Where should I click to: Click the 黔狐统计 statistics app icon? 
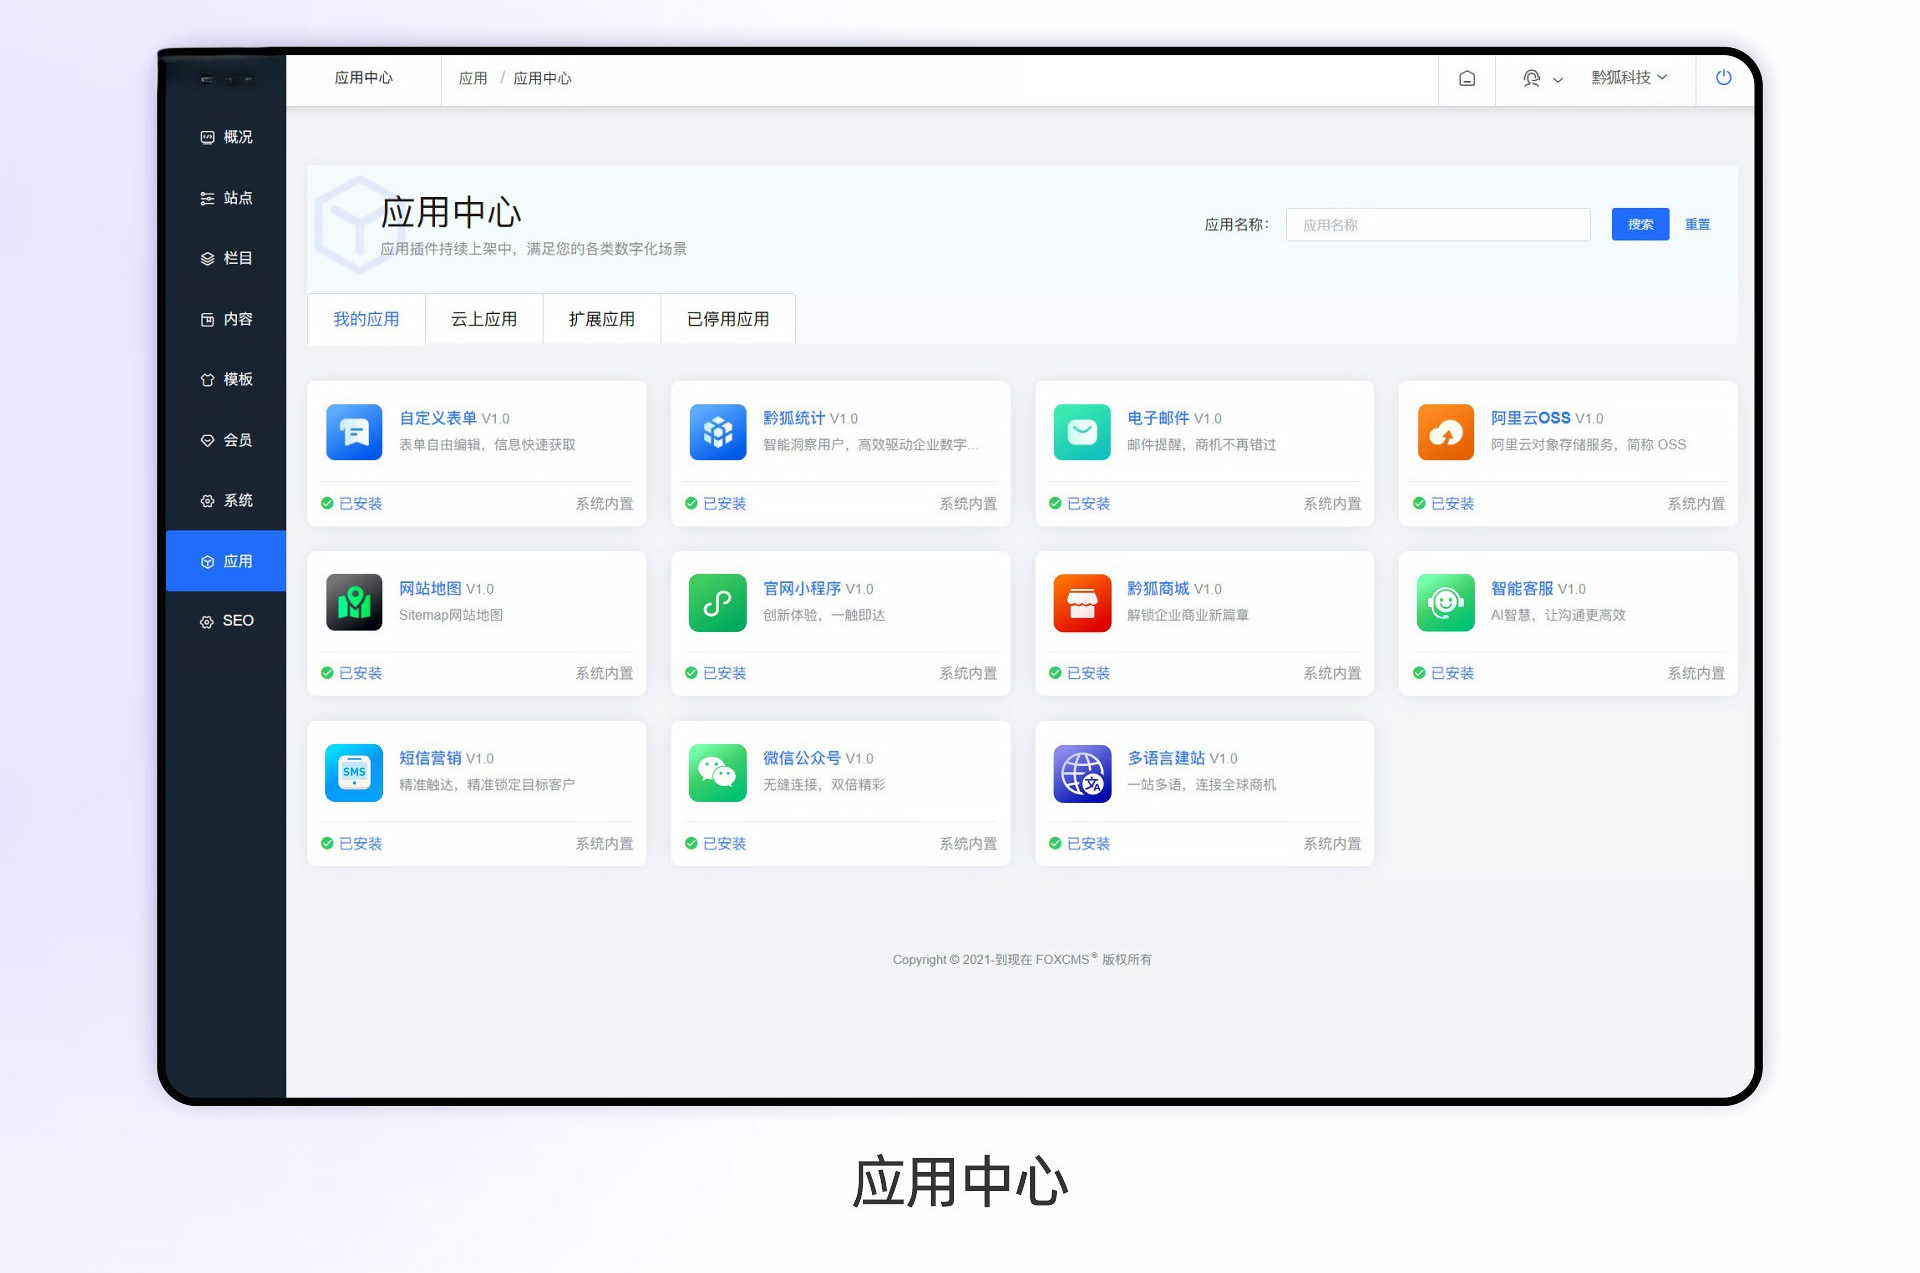718,432
